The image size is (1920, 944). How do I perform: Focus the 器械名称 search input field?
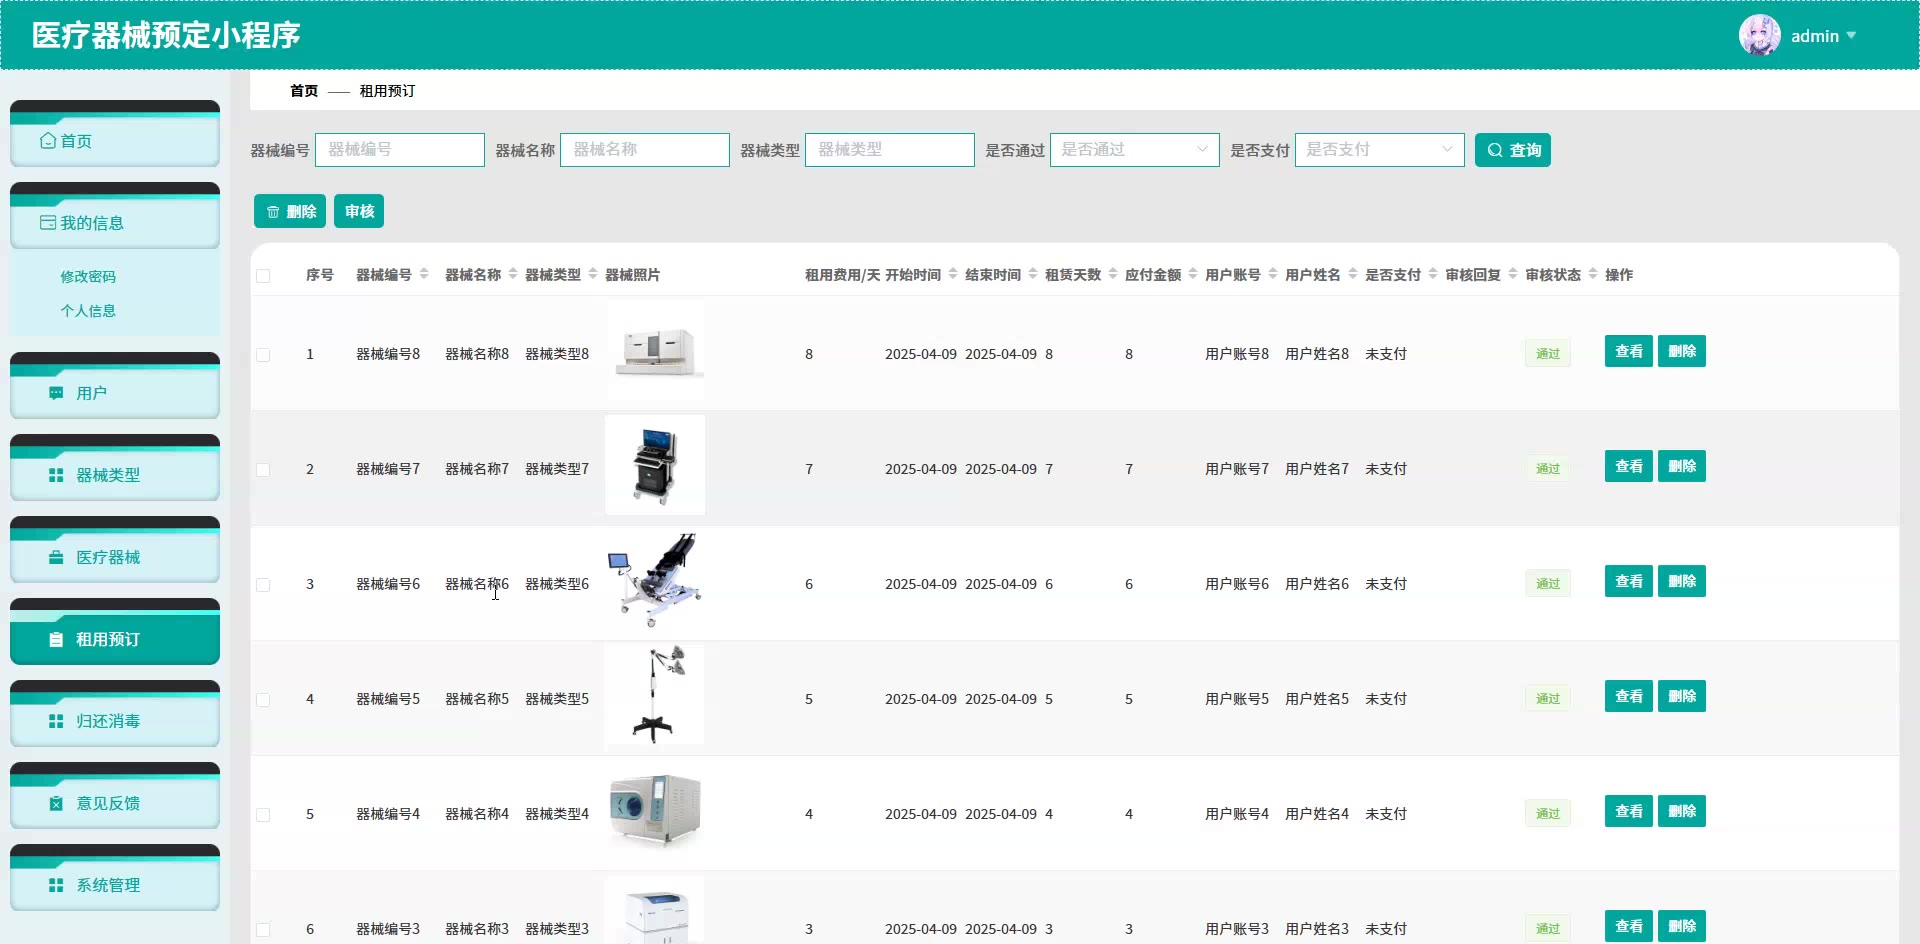pos(645,150)
